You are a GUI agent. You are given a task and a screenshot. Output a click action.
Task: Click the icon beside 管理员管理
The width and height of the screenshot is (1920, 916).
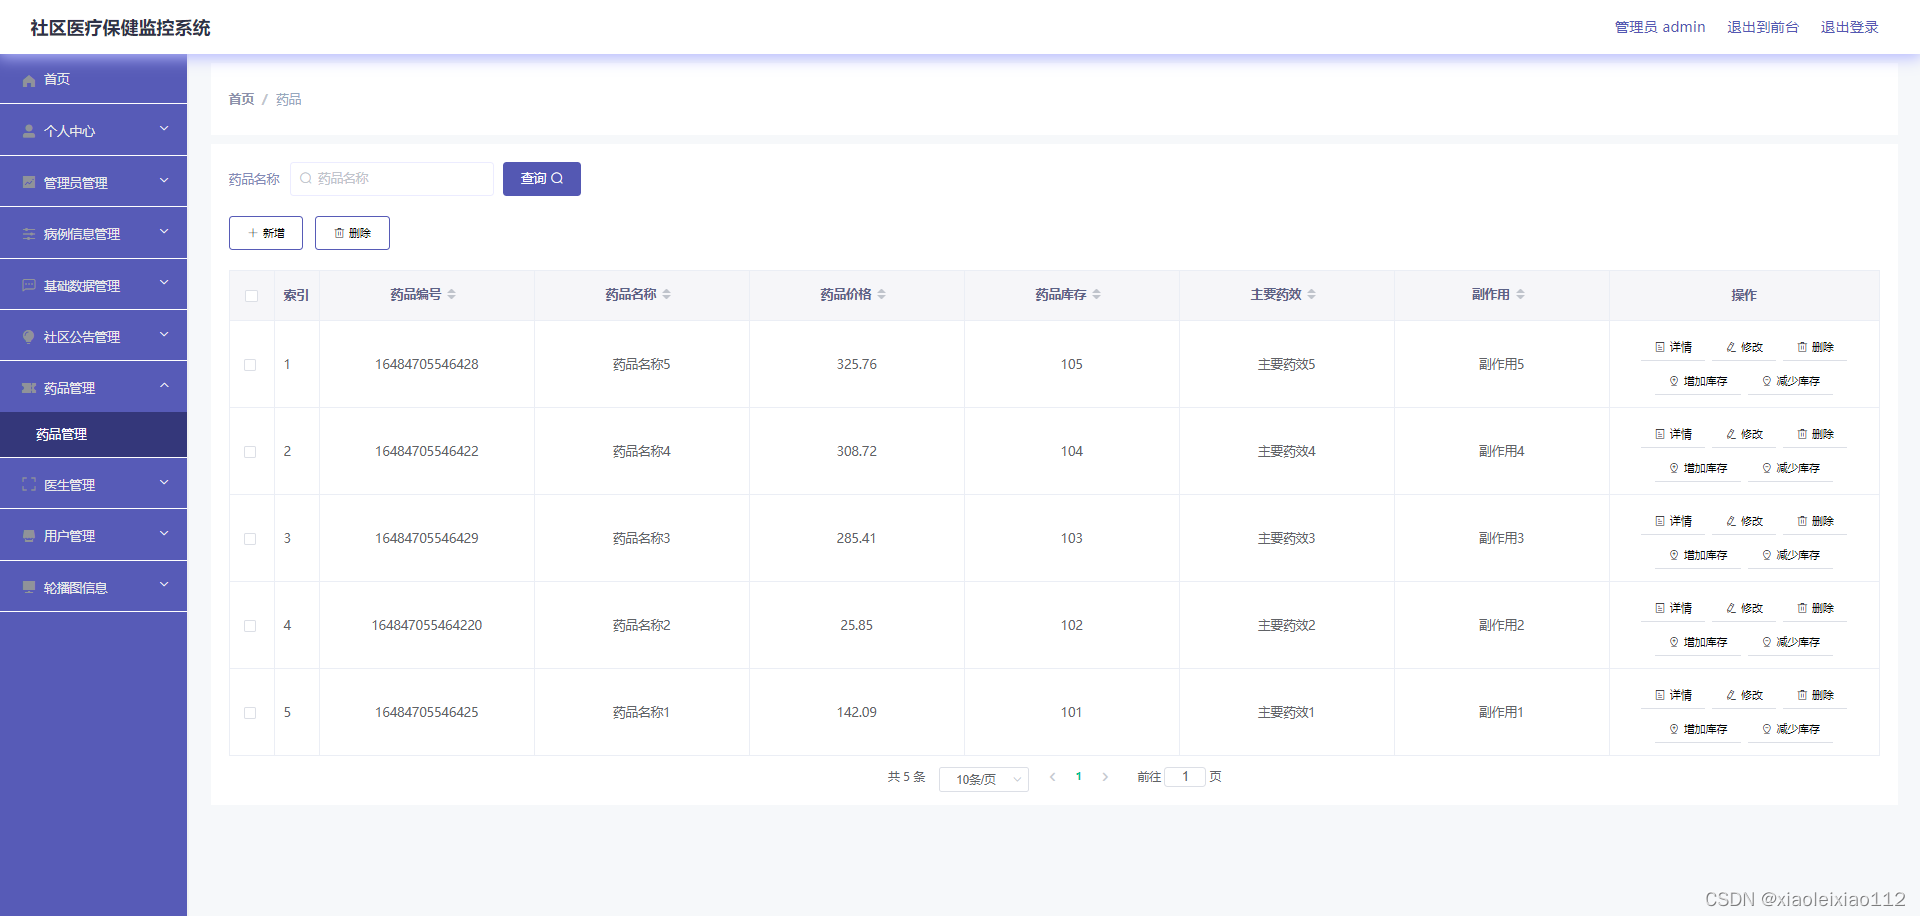click(x=29, y=182)
